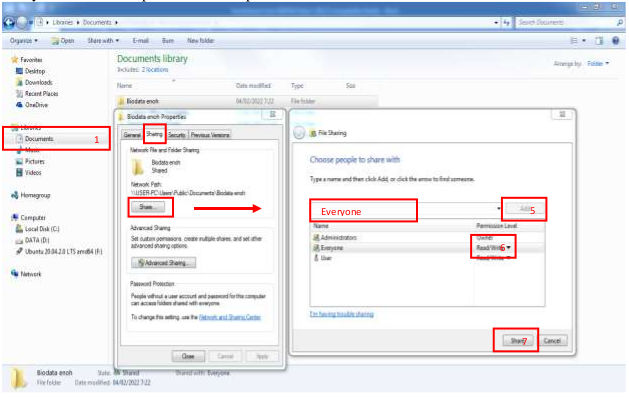Close Biodata enoh Properties with X
The height and width of the screenshot is (397, 629).
pos(272,115)
